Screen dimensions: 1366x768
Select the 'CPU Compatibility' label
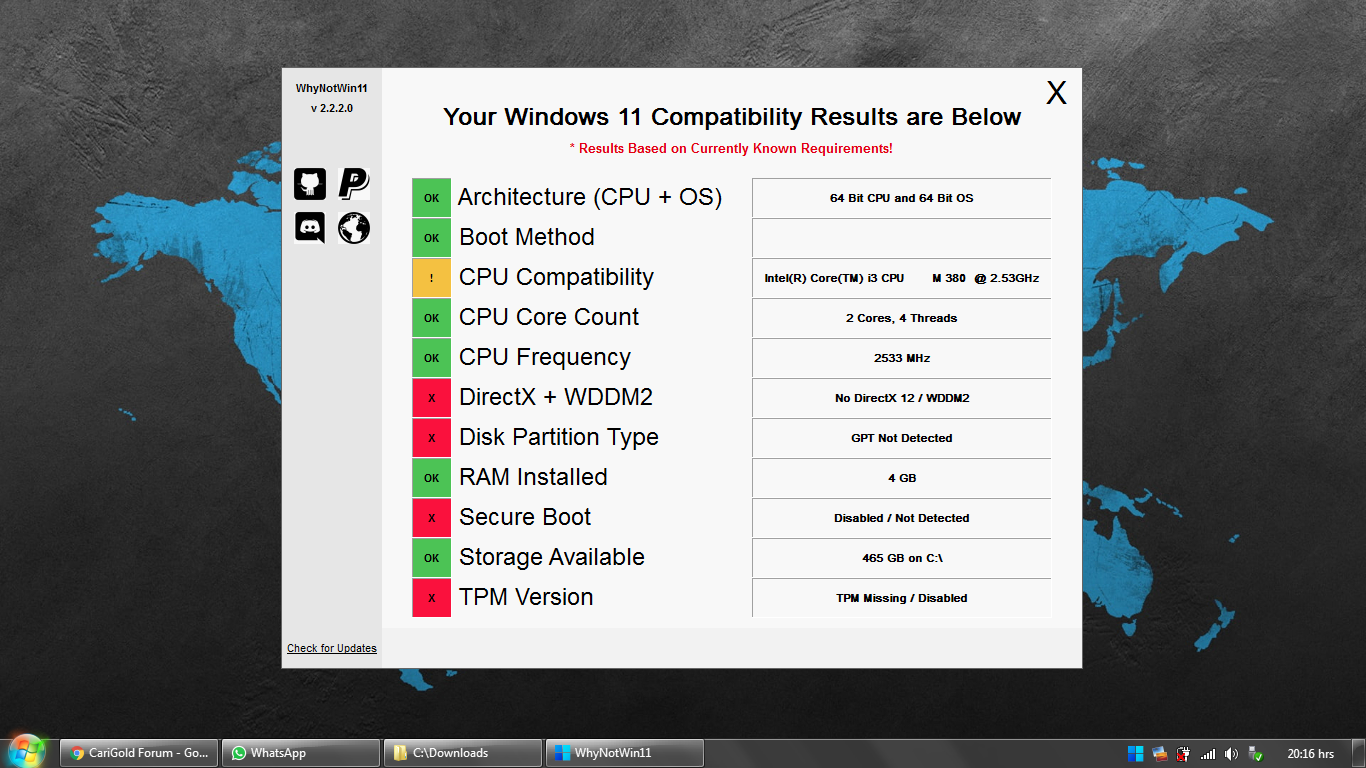[x=556, y=278]
